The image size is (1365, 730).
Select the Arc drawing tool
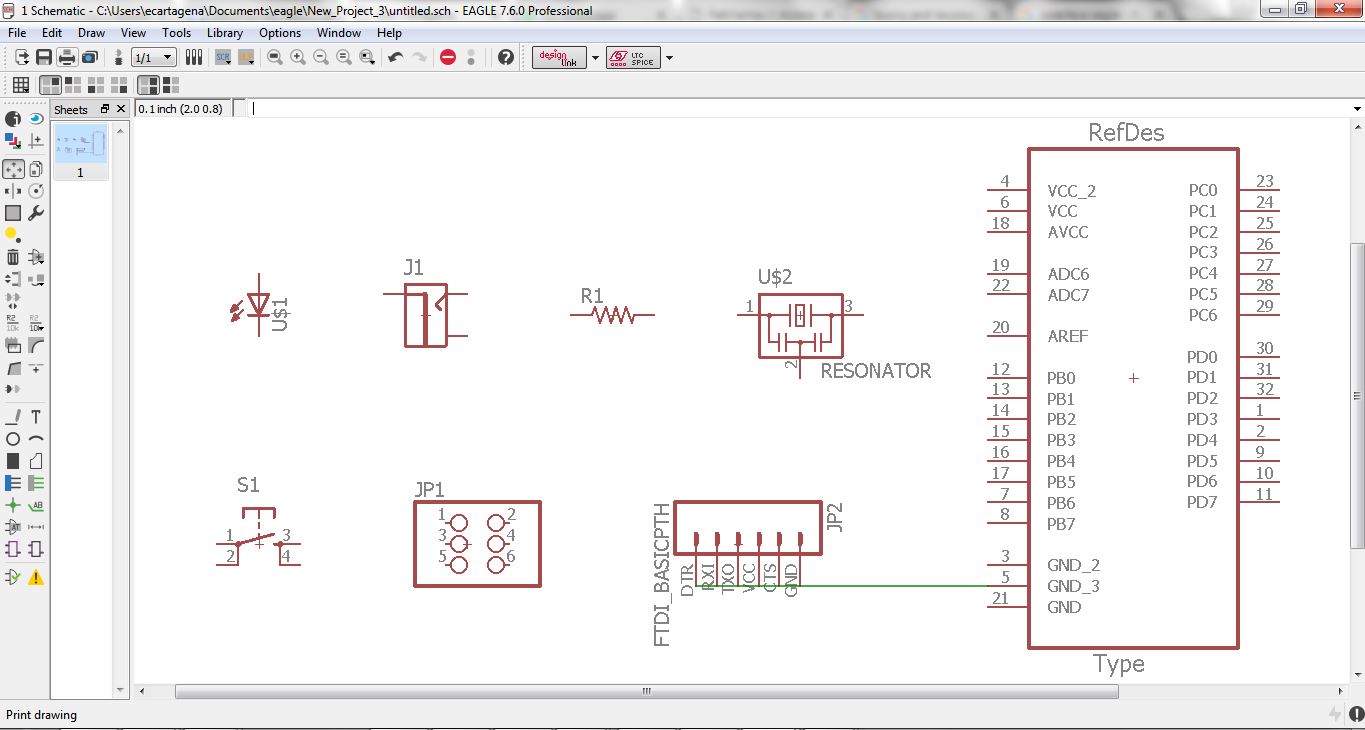pos(36,438)
